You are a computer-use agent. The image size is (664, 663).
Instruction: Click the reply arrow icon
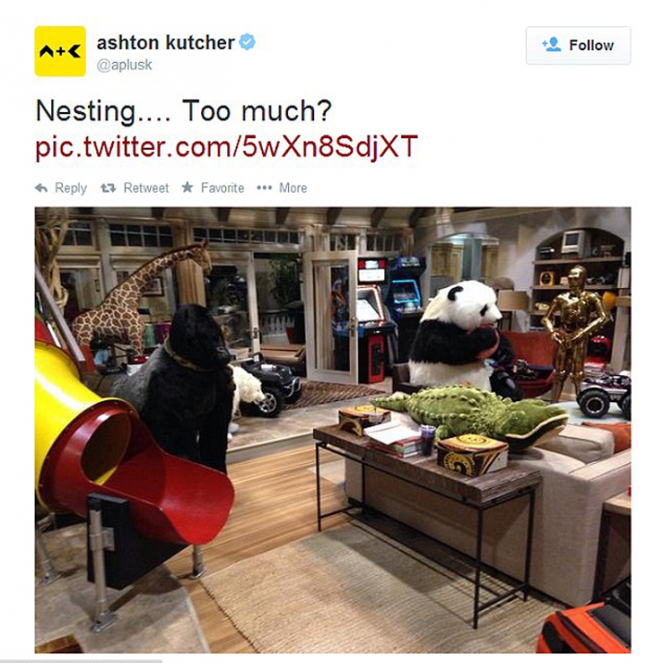coord(41,188)
